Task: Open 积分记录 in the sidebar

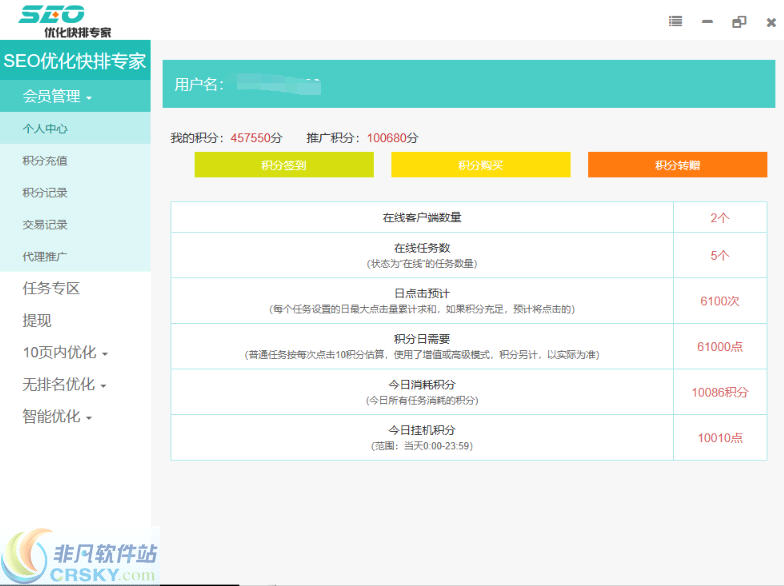Action: point(75,192)
